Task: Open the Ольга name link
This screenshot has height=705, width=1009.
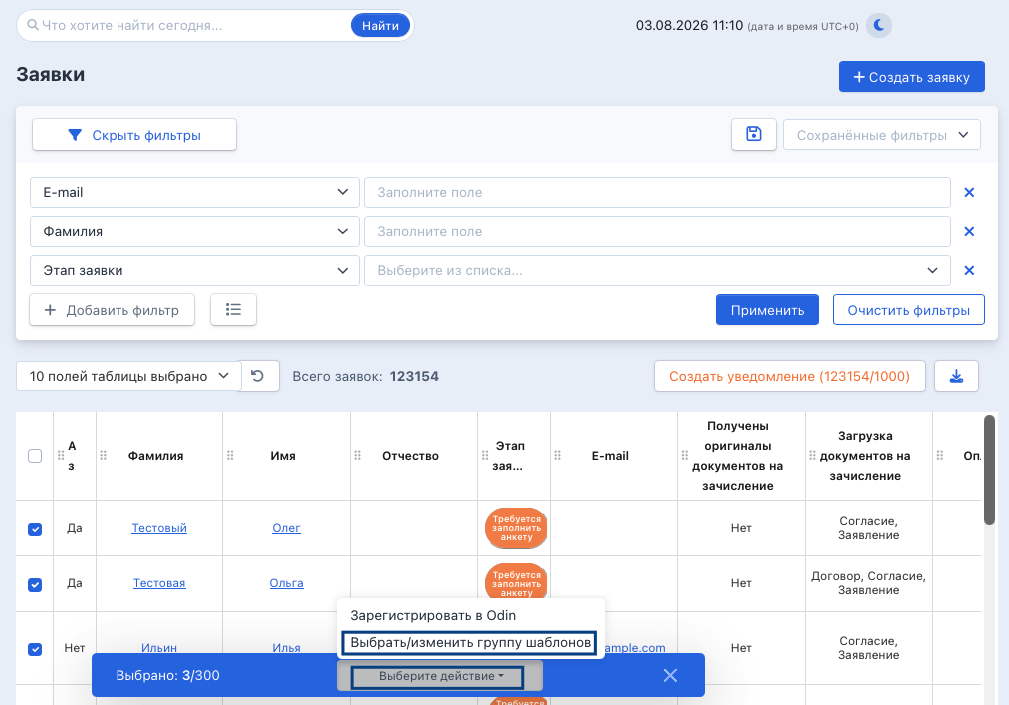Action: tap(286, 583)
